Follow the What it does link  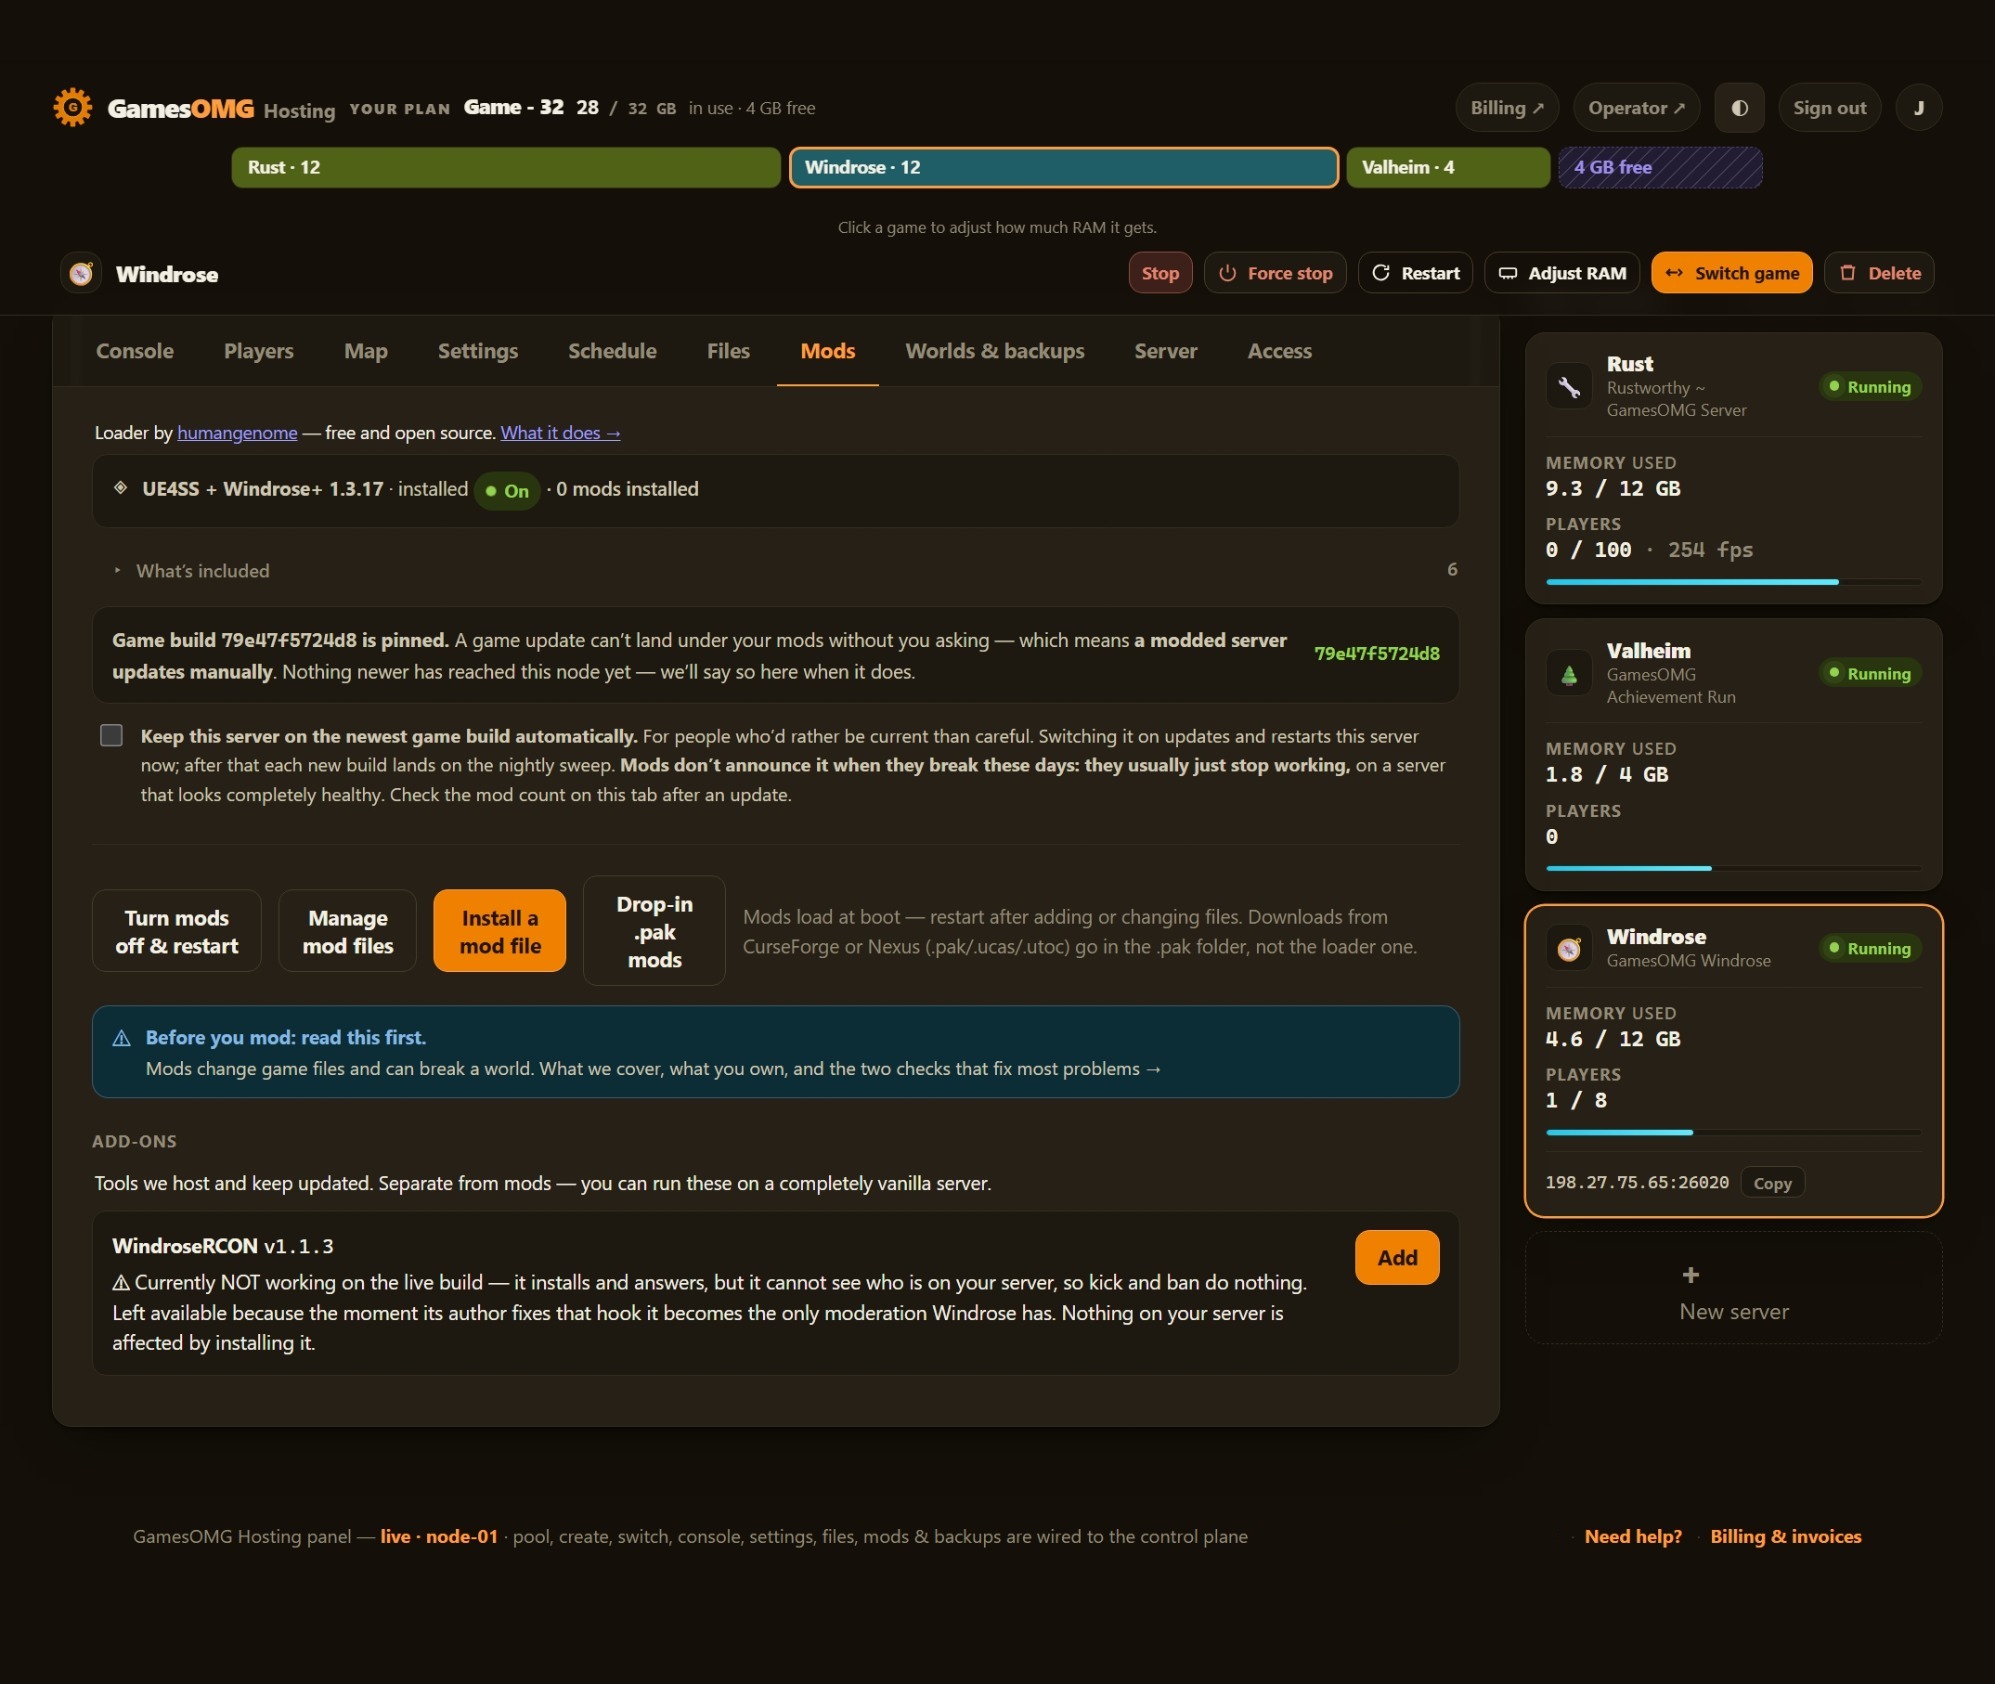click(560, 433)
